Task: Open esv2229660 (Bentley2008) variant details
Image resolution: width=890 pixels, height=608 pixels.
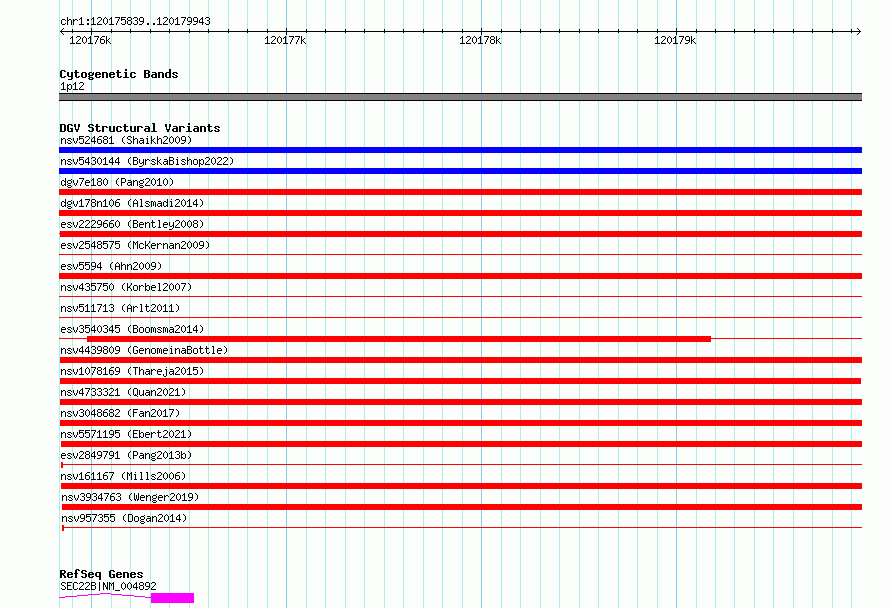Action: [x=132, y=224]
